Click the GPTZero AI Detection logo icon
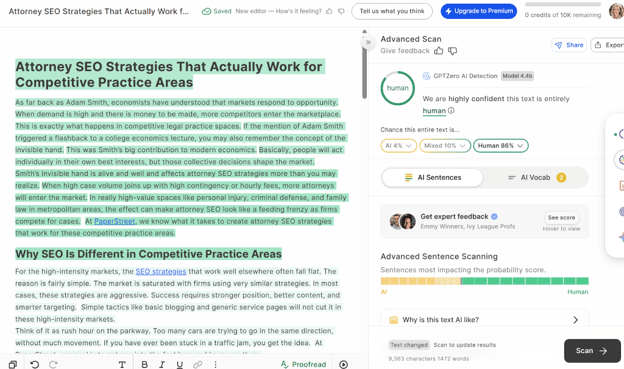This screenshot has width=624, height=369. [x=426, y=76]
